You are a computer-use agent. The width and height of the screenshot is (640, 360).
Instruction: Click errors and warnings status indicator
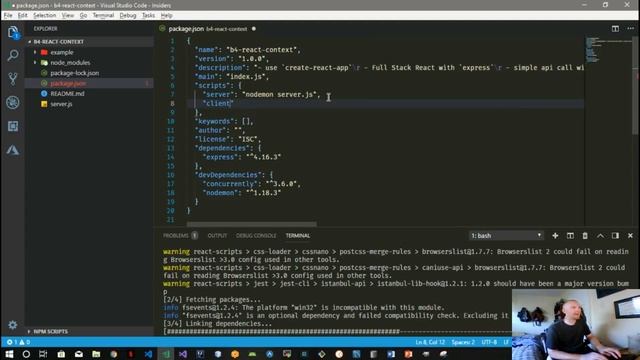18,342
